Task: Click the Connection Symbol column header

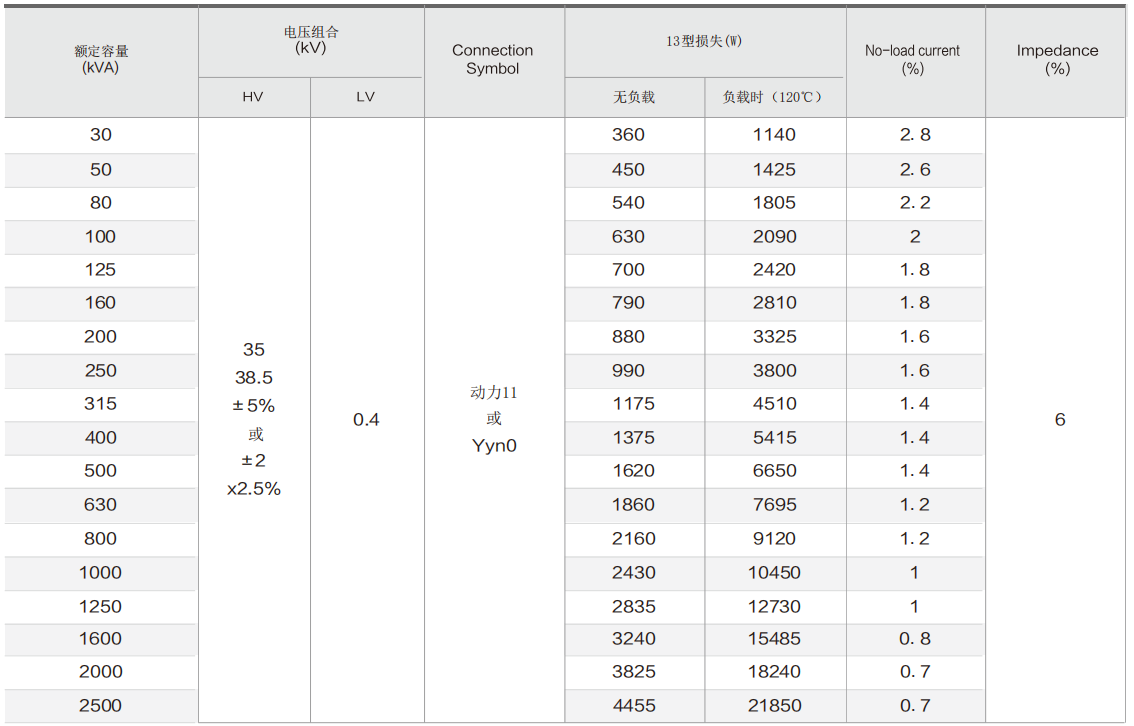Action: coord(493,60)
